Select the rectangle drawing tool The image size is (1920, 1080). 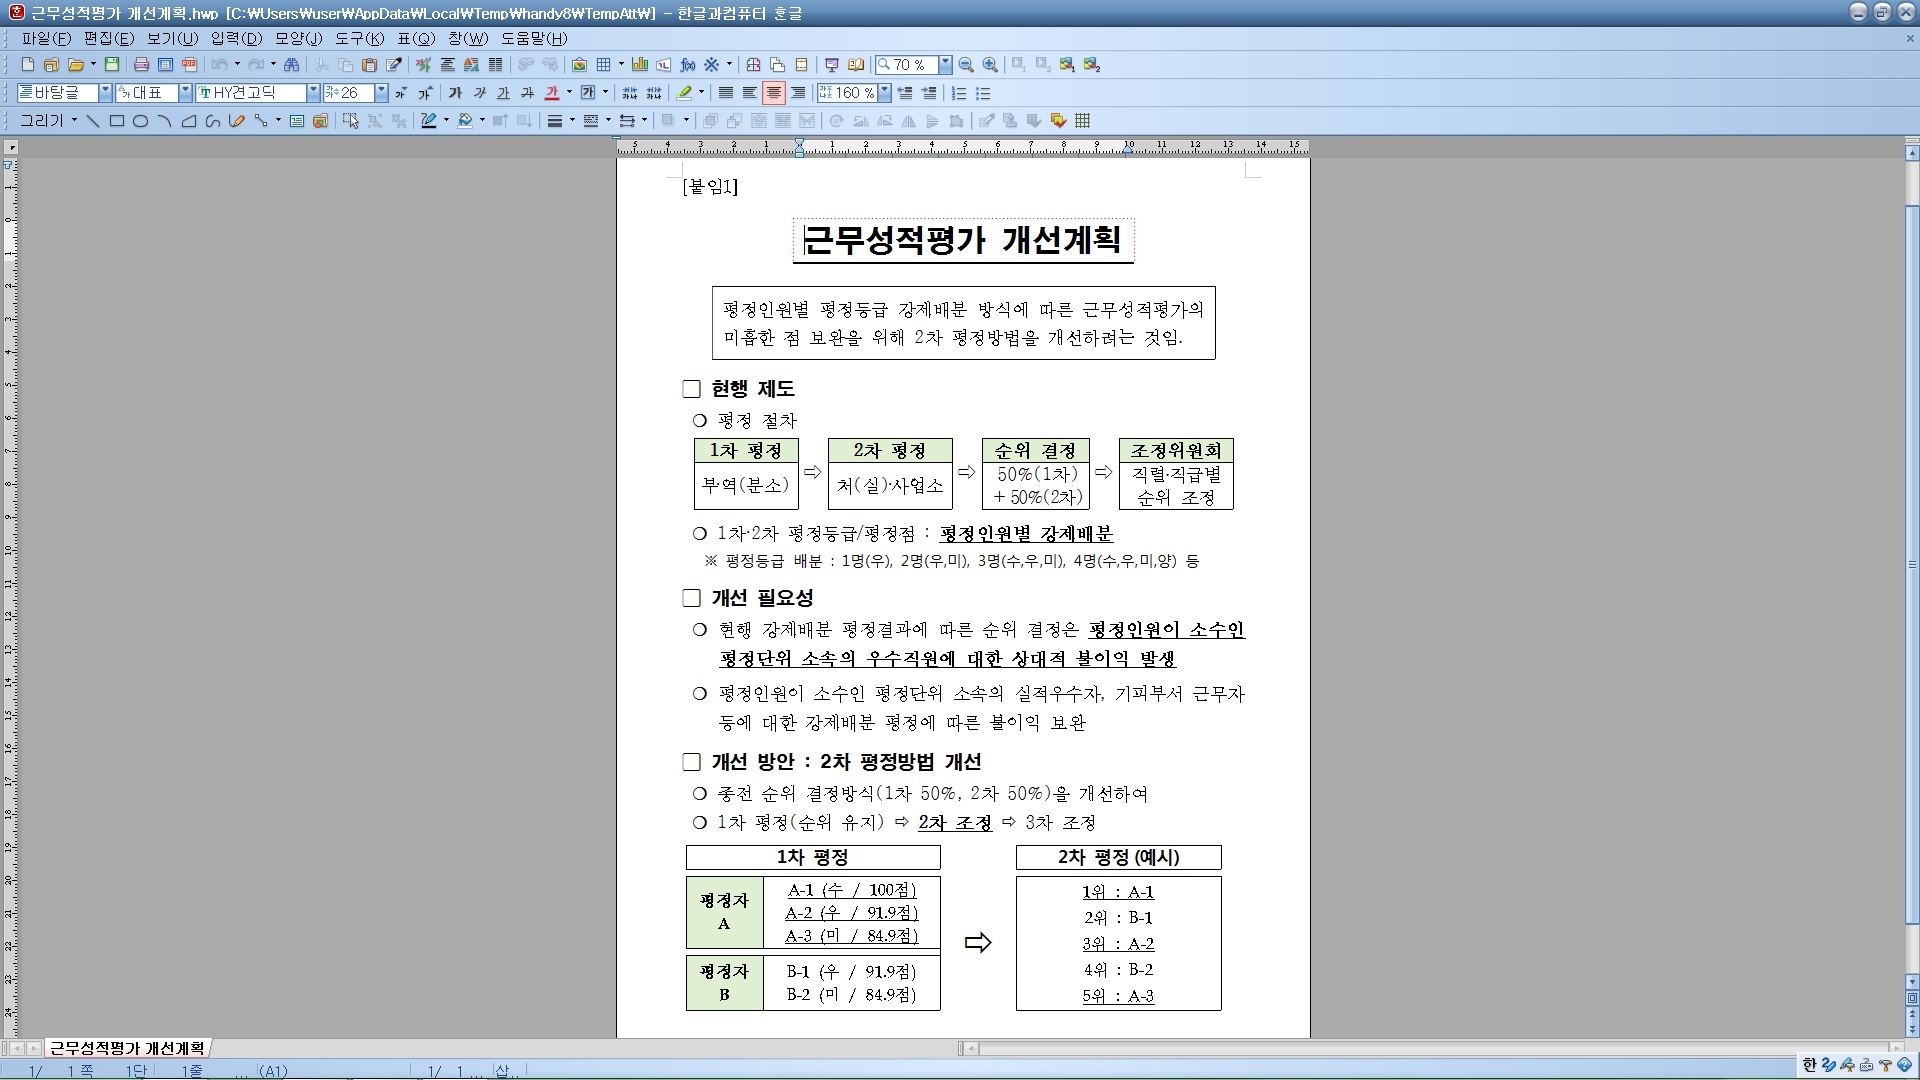pos(116,121)
